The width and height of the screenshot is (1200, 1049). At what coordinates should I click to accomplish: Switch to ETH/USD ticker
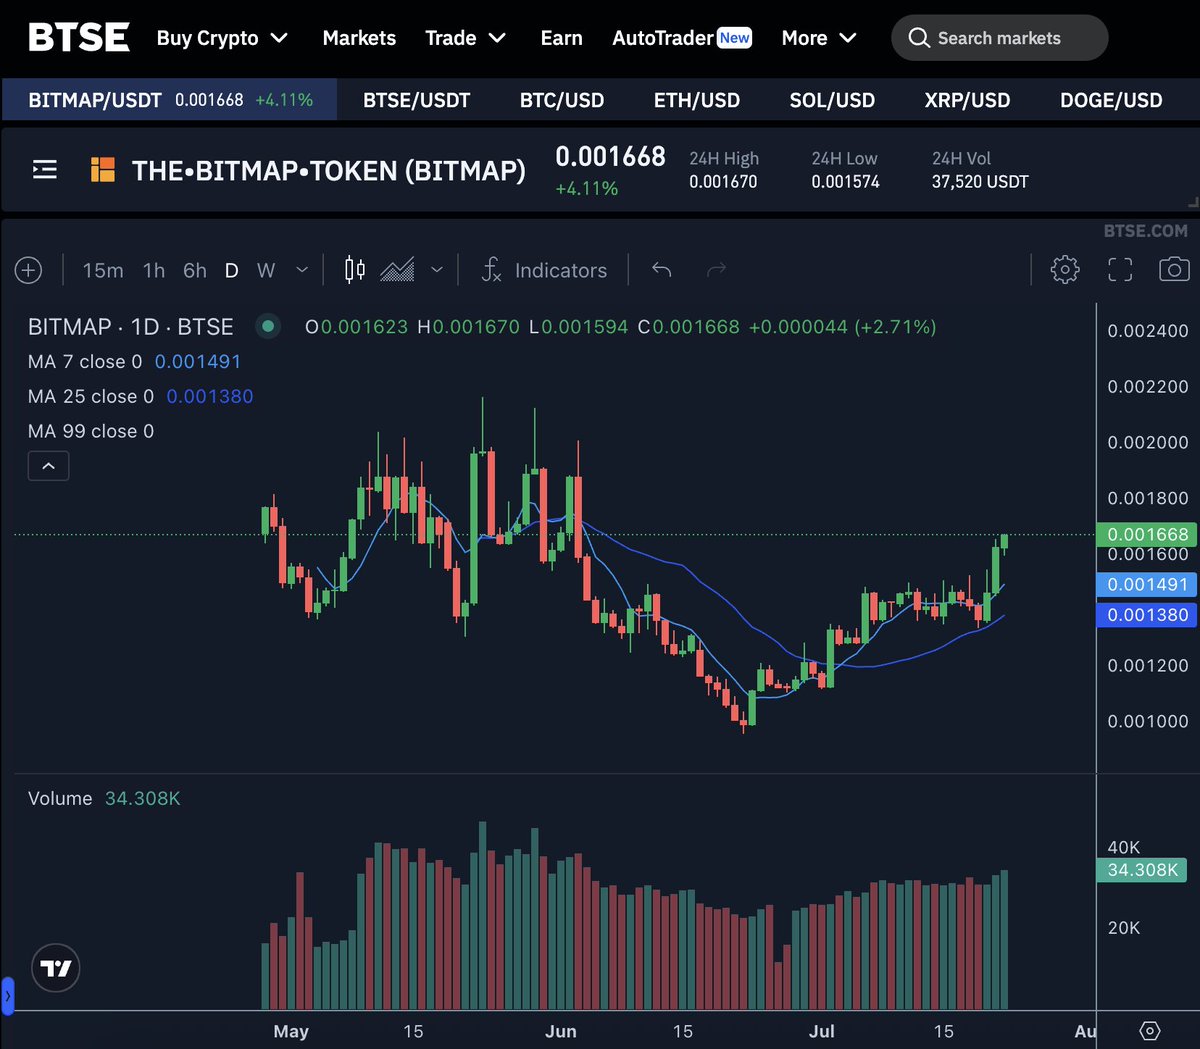(697, 100)
